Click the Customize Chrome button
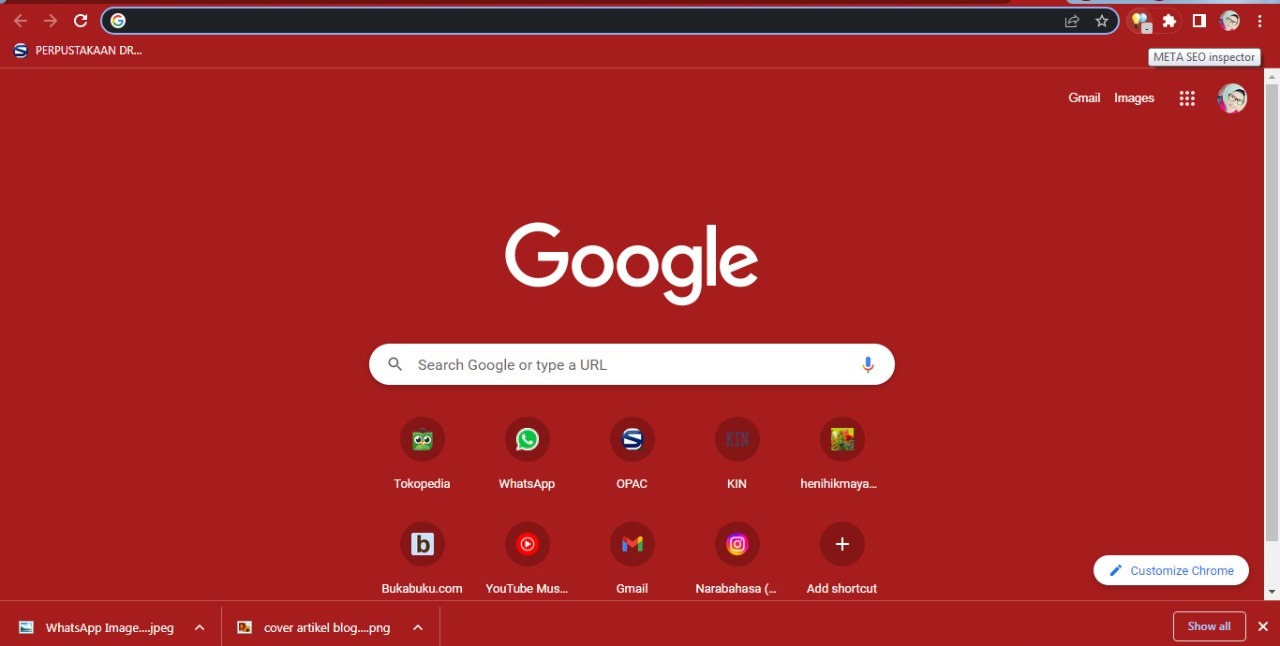1280x646 pixels. point(1171,571)
